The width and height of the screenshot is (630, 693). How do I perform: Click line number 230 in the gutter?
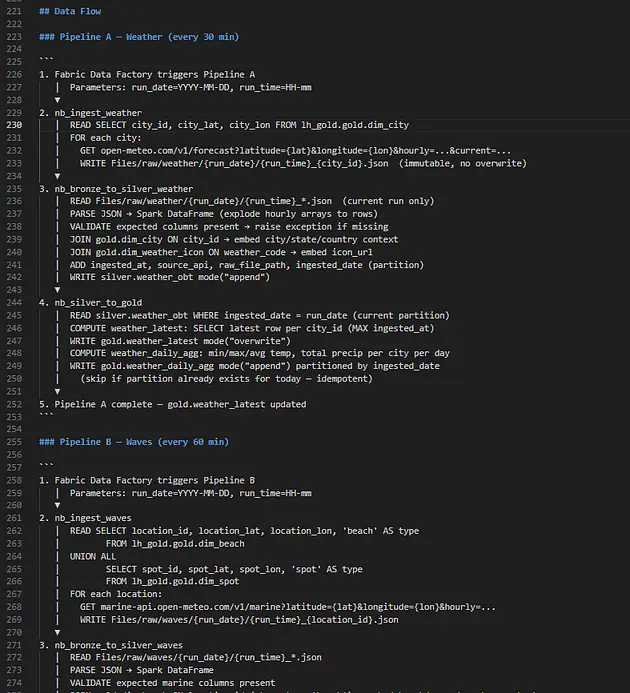[14, 125]
